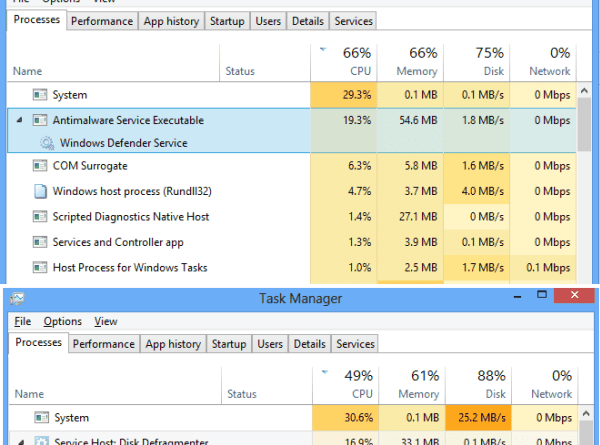Open App history tab in lower Task Manager

(173, 344)
